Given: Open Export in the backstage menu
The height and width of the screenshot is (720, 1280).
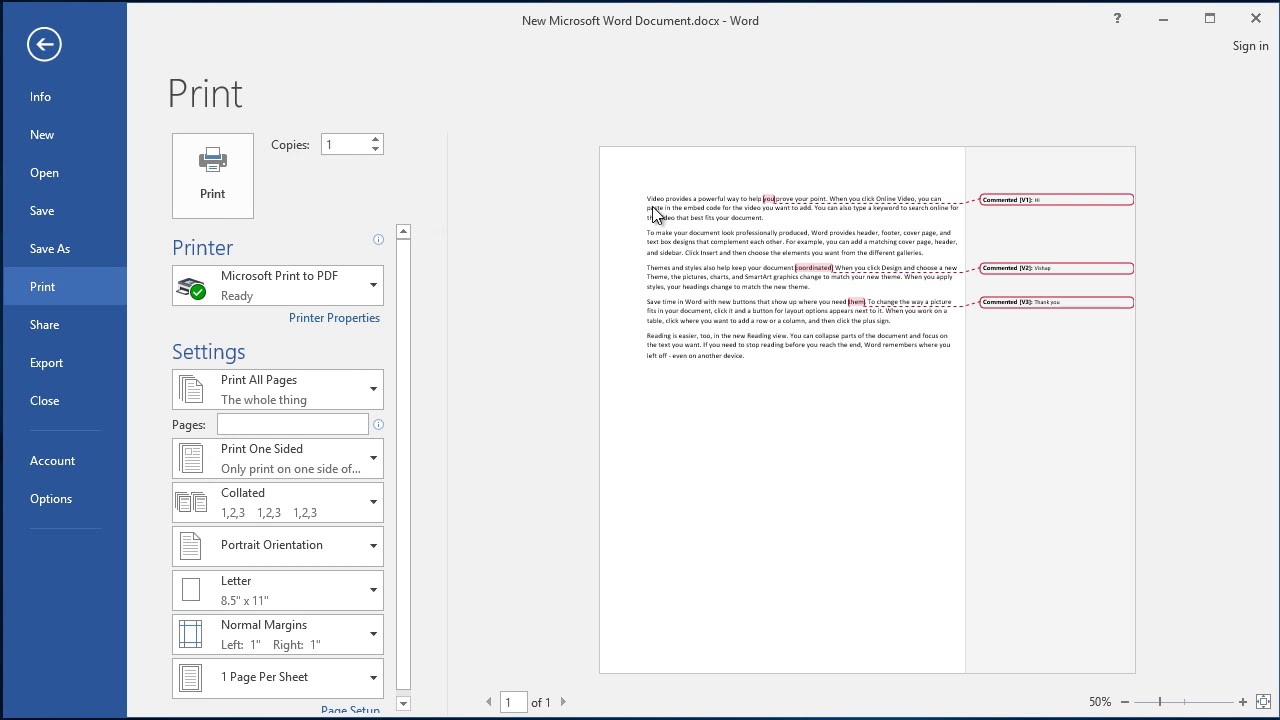Looking at the screenshot, I should (x=46, y=363).
